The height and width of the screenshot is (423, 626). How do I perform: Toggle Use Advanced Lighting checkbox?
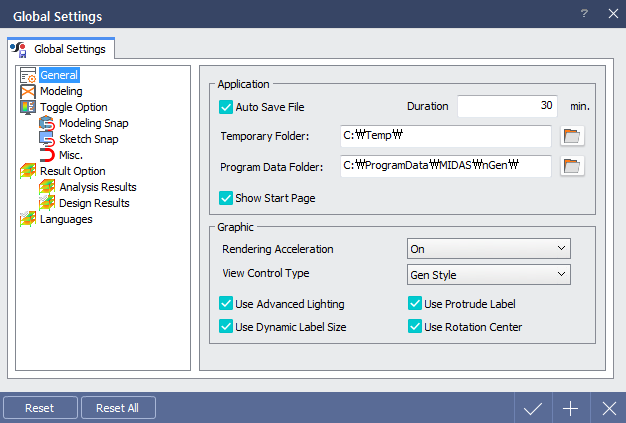pyautogui.click(x=226, y=304)
